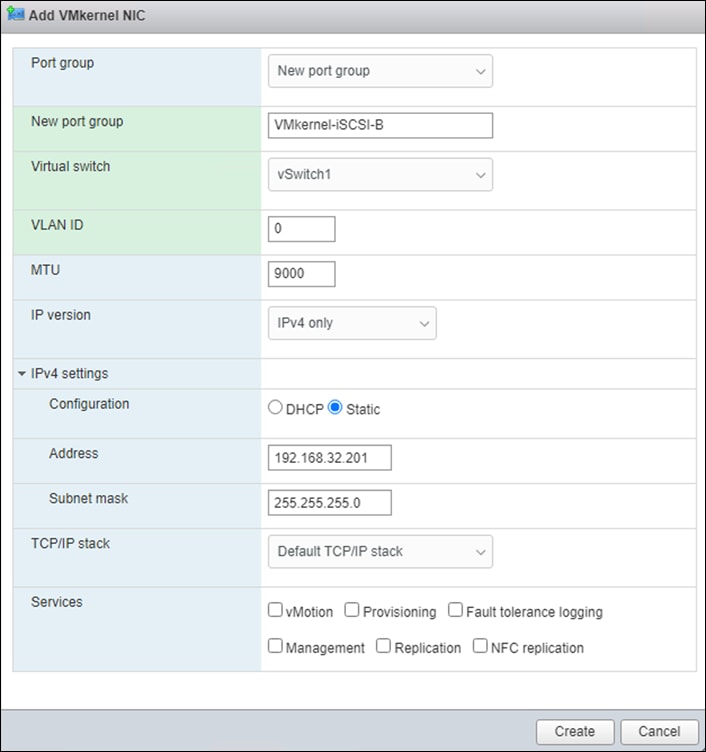Click the Port group label
The image size is (706, 752).
point(62,63)
